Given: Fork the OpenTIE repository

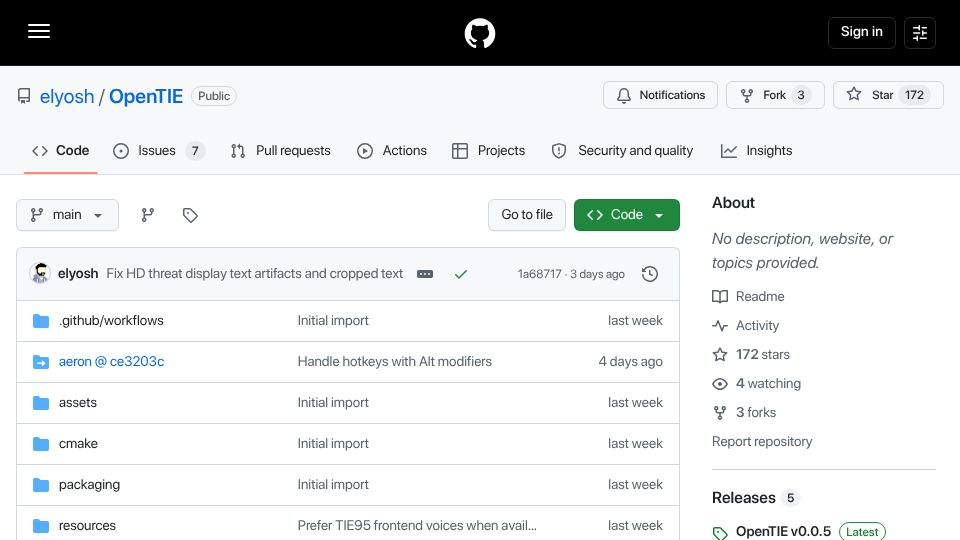Looking at the screenshot, I should [x=775, y=95].
